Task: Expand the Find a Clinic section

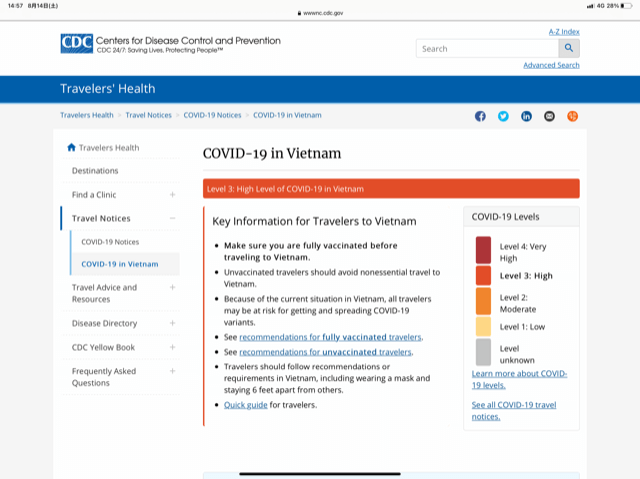Action: (x=172, y=195)
